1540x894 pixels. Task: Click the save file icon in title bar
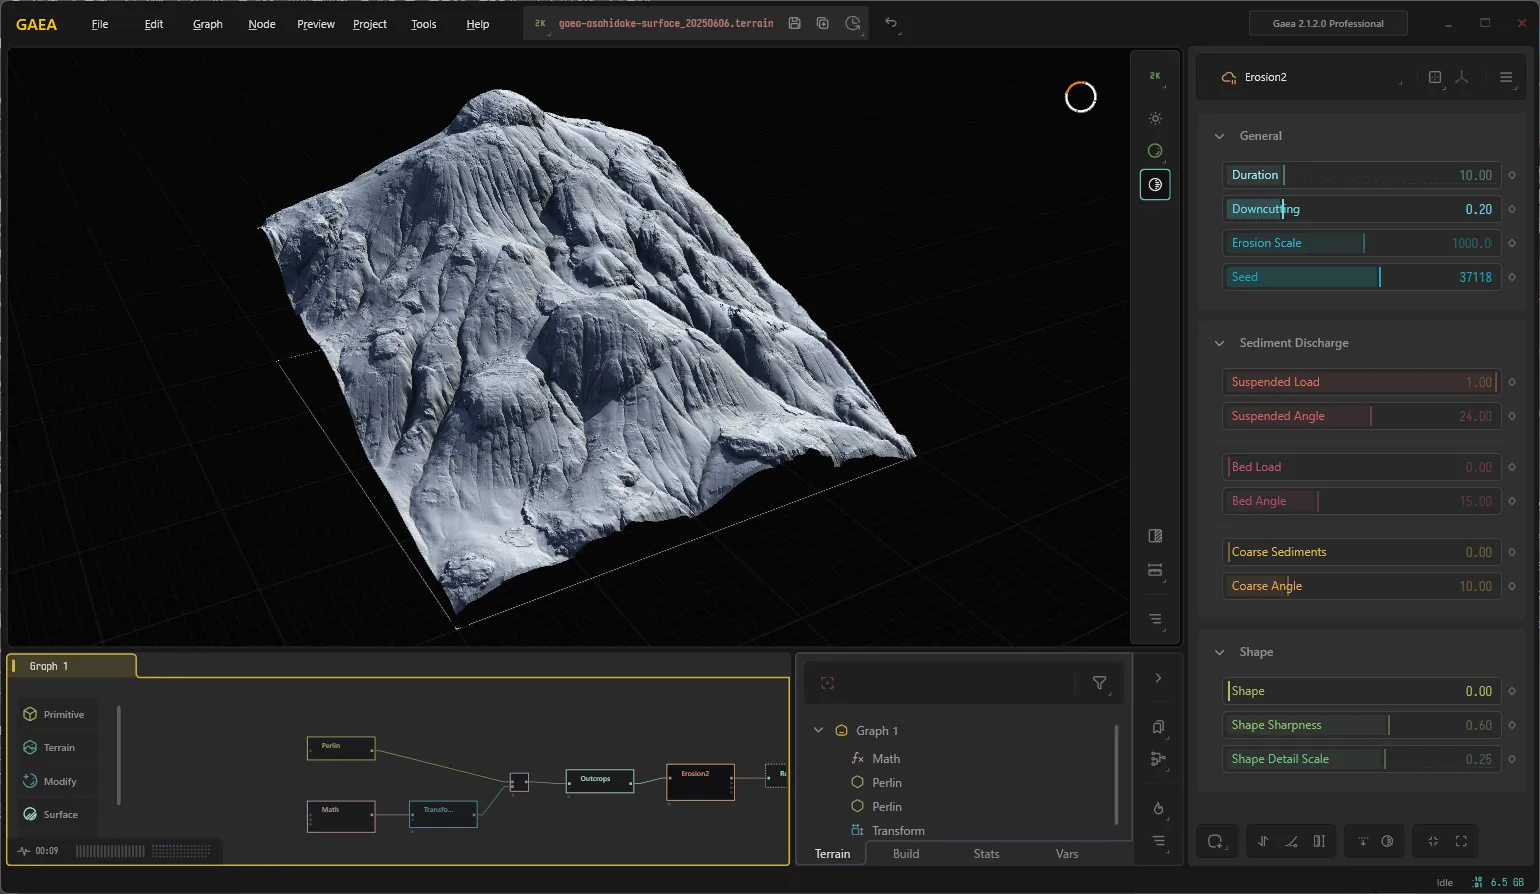coord(794,23)
